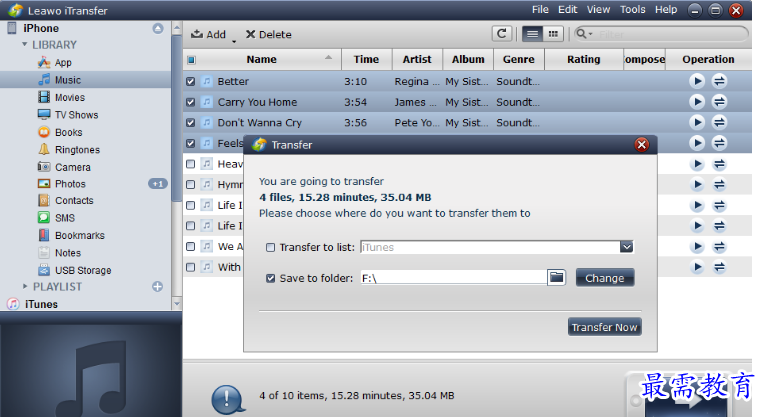
Task: Click the Change folder button
Action: tap(605, 278)
